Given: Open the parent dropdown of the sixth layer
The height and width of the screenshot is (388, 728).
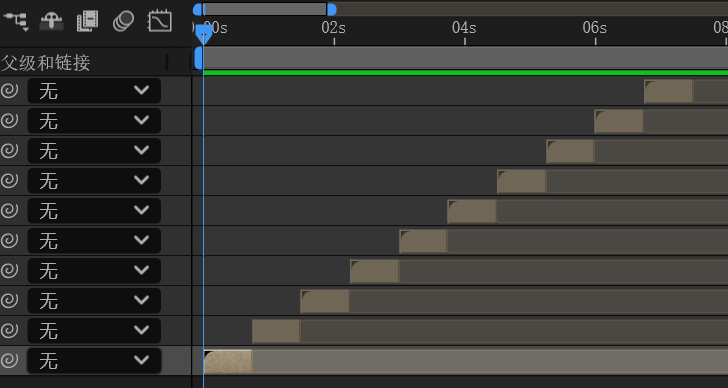Looking at the screenshot, I should [x=94, y=240].
